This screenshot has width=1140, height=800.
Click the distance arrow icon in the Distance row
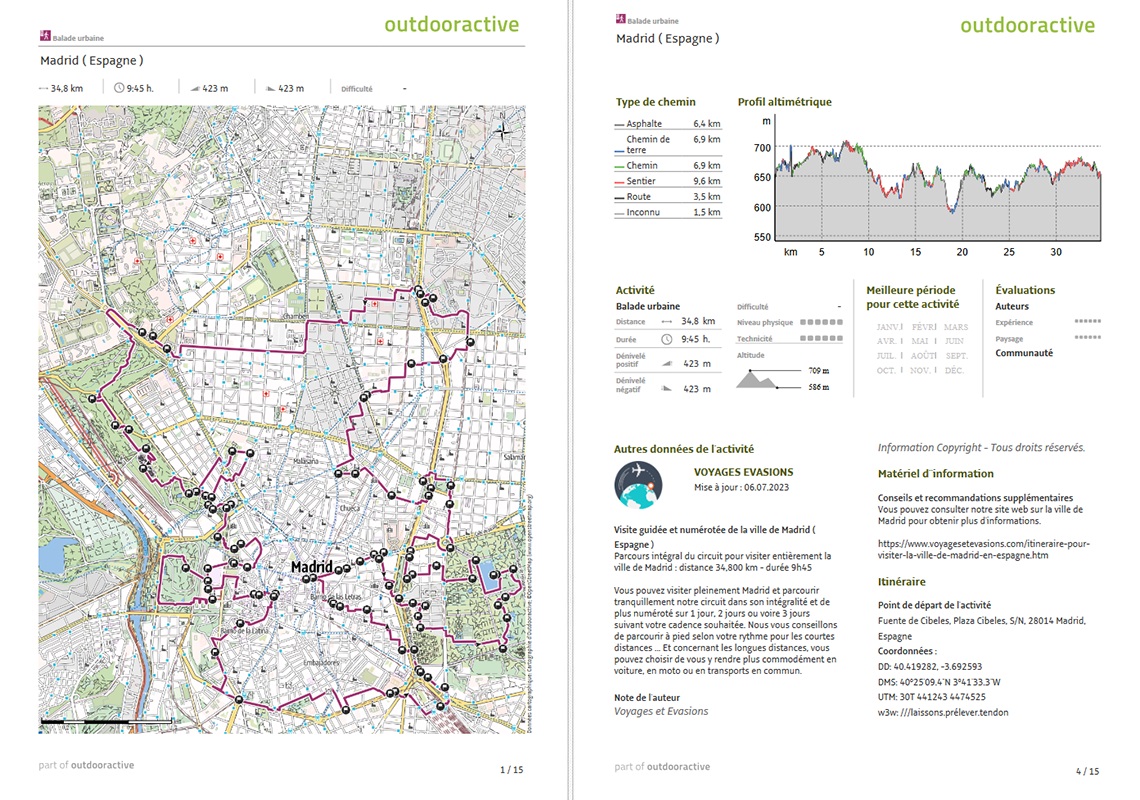(x=667, y=321)
